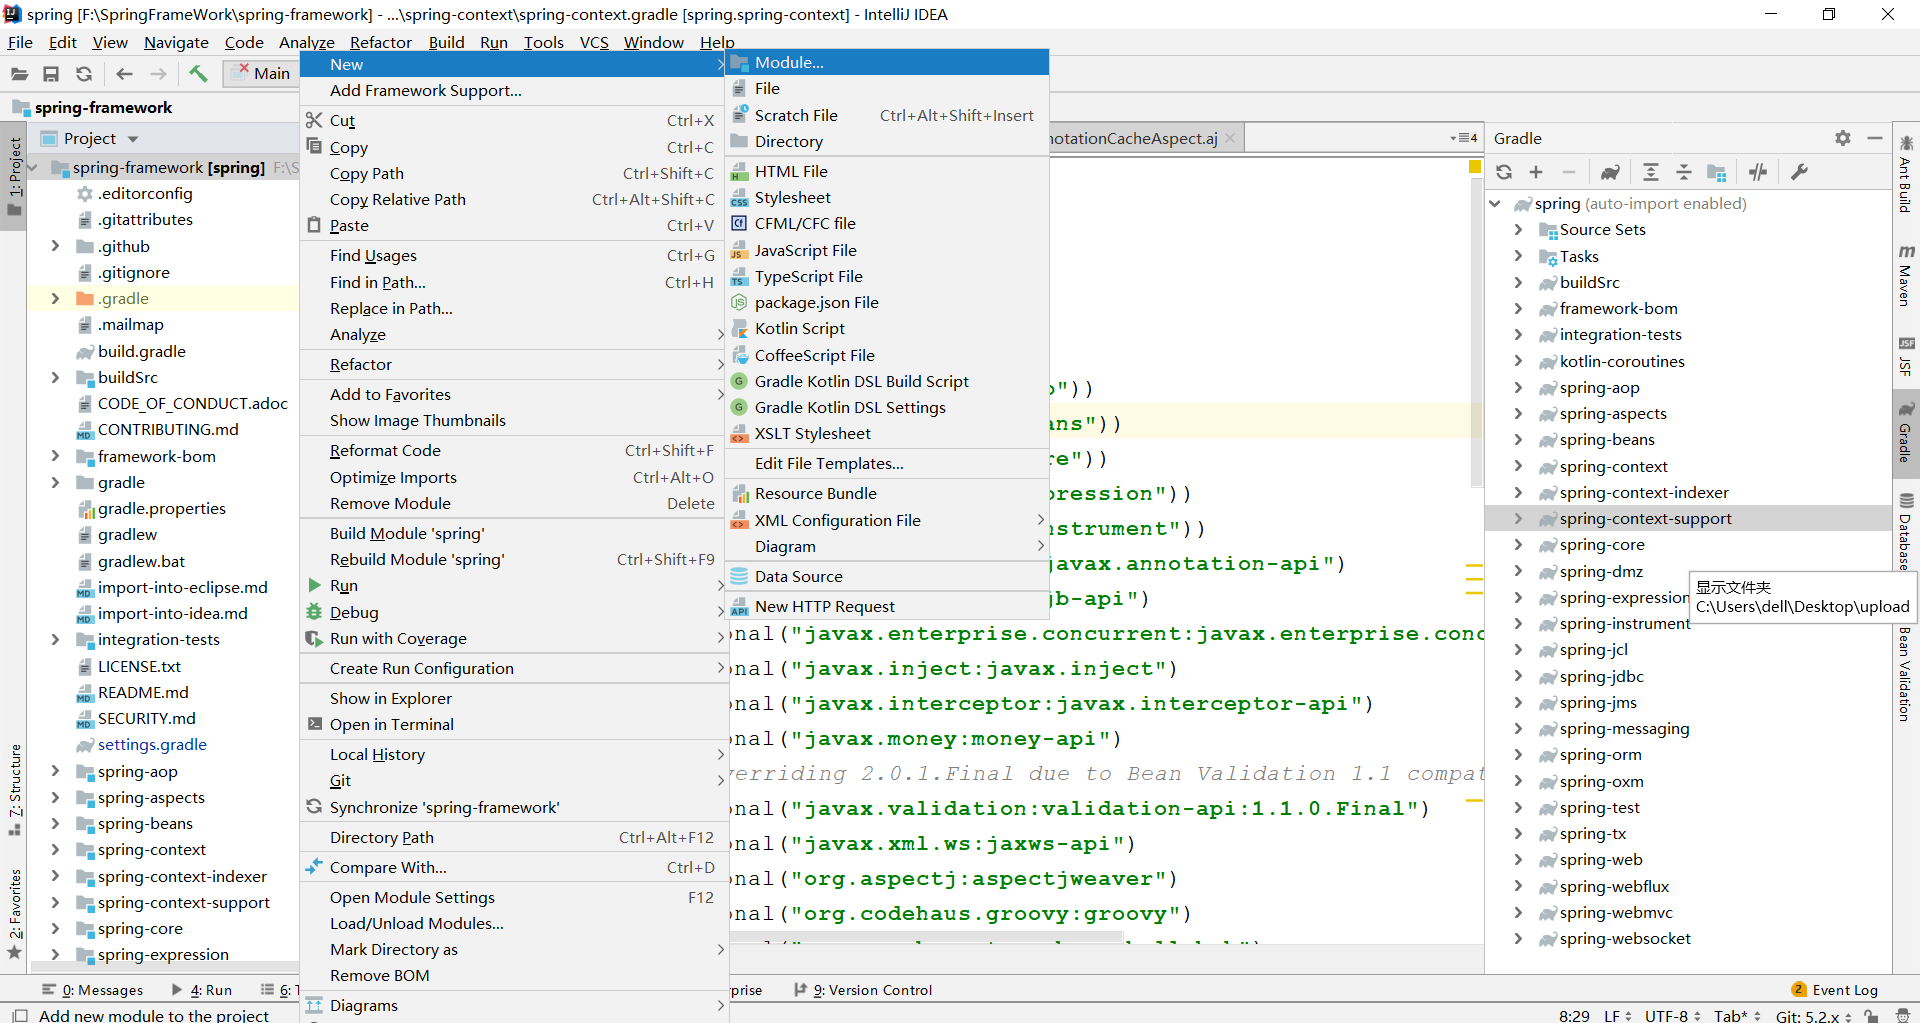Open Gradle settings wrench icon

[1799, 172]
